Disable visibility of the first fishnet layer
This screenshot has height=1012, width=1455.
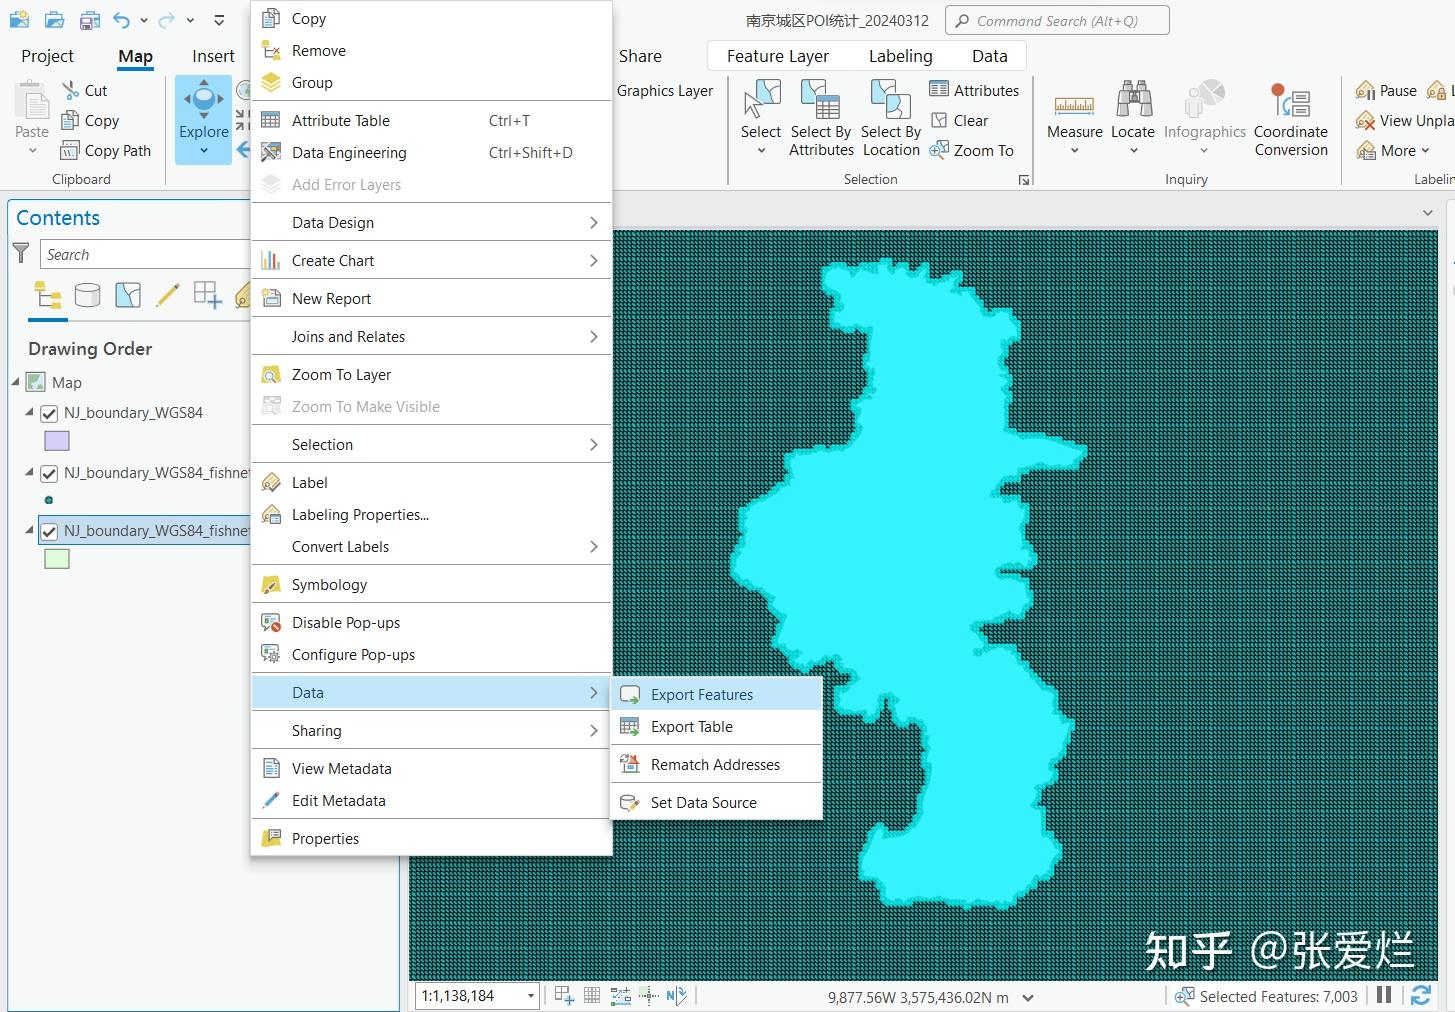[x=49, y=473]
